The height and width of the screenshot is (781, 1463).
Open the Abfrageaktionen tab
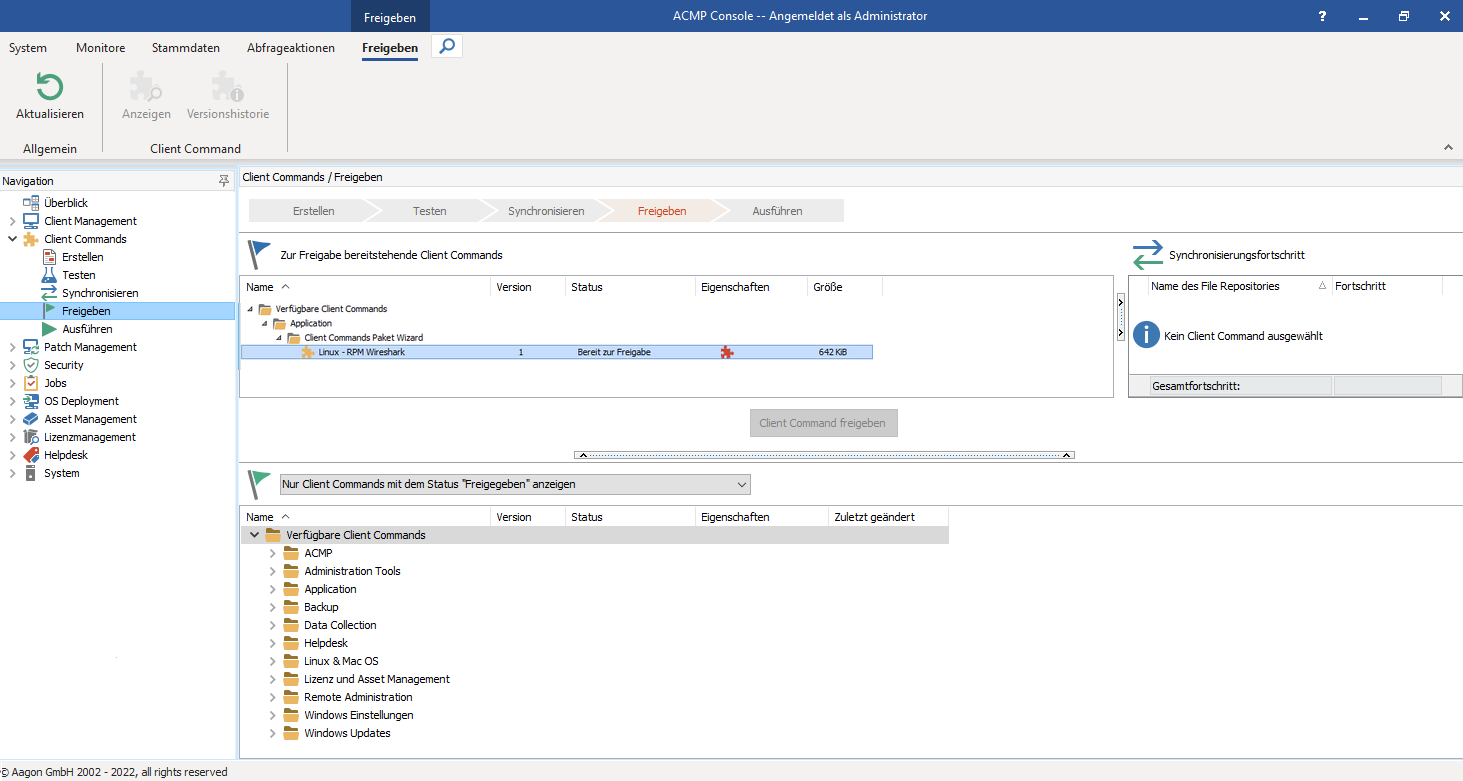290,47
